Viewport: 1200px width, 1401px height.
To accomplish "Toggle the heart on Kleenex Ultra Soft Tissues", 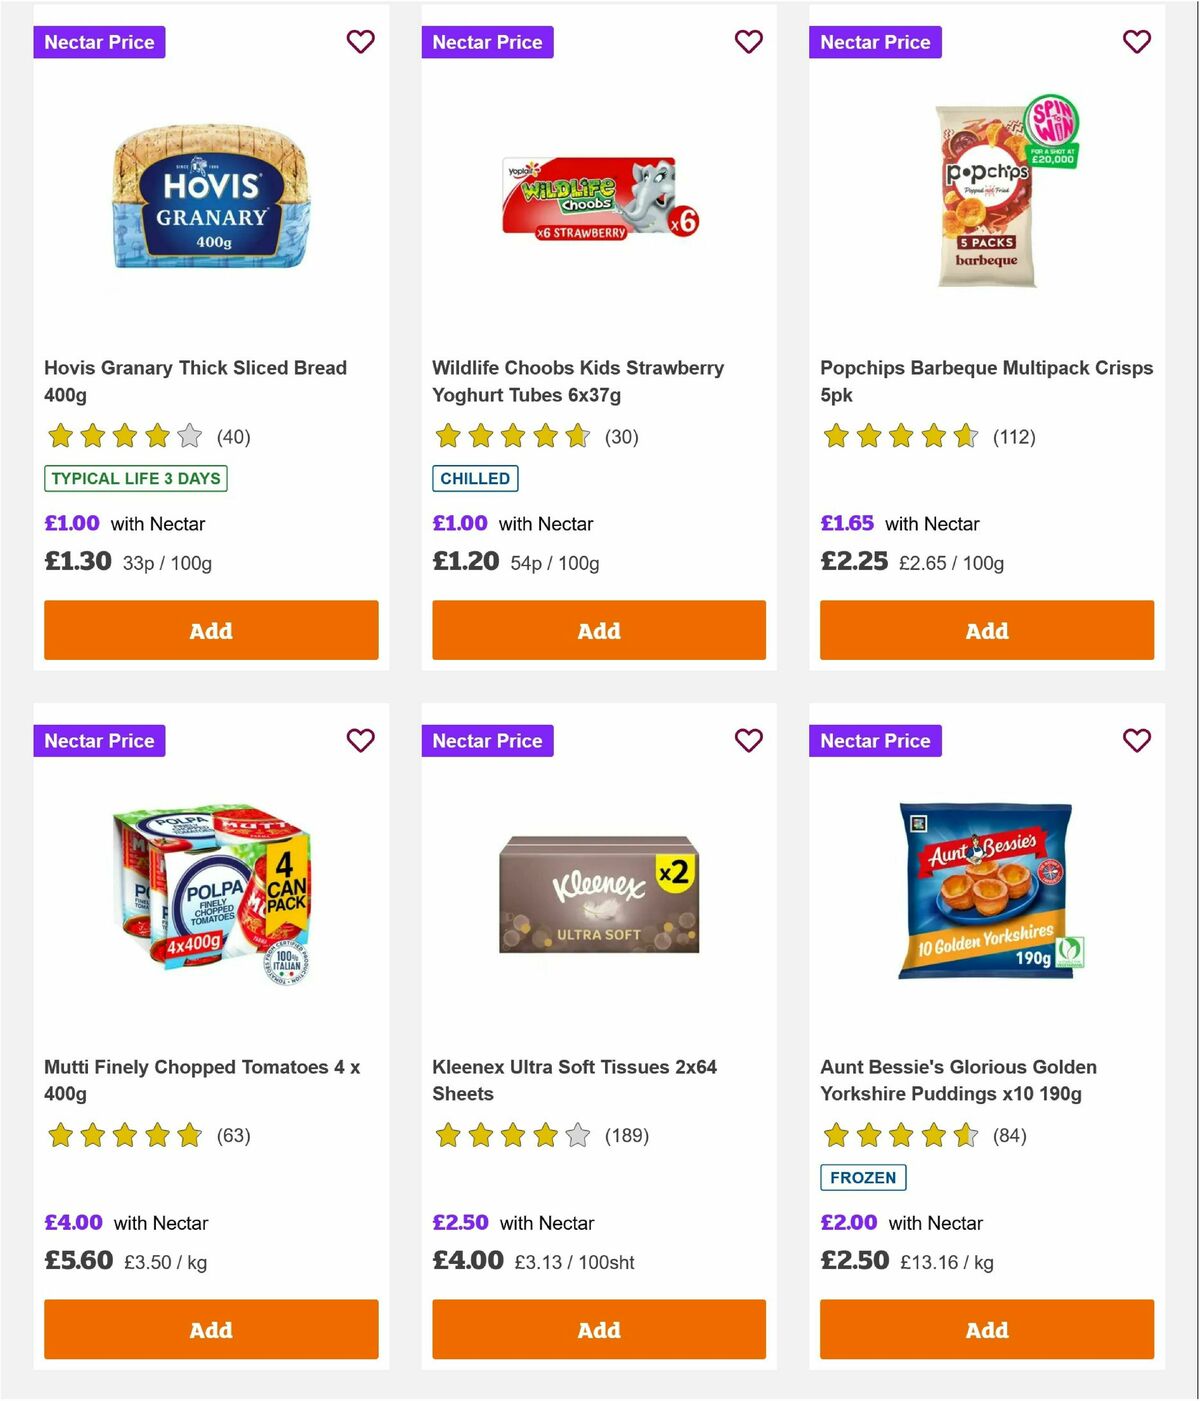I will [x=748, y=741].
